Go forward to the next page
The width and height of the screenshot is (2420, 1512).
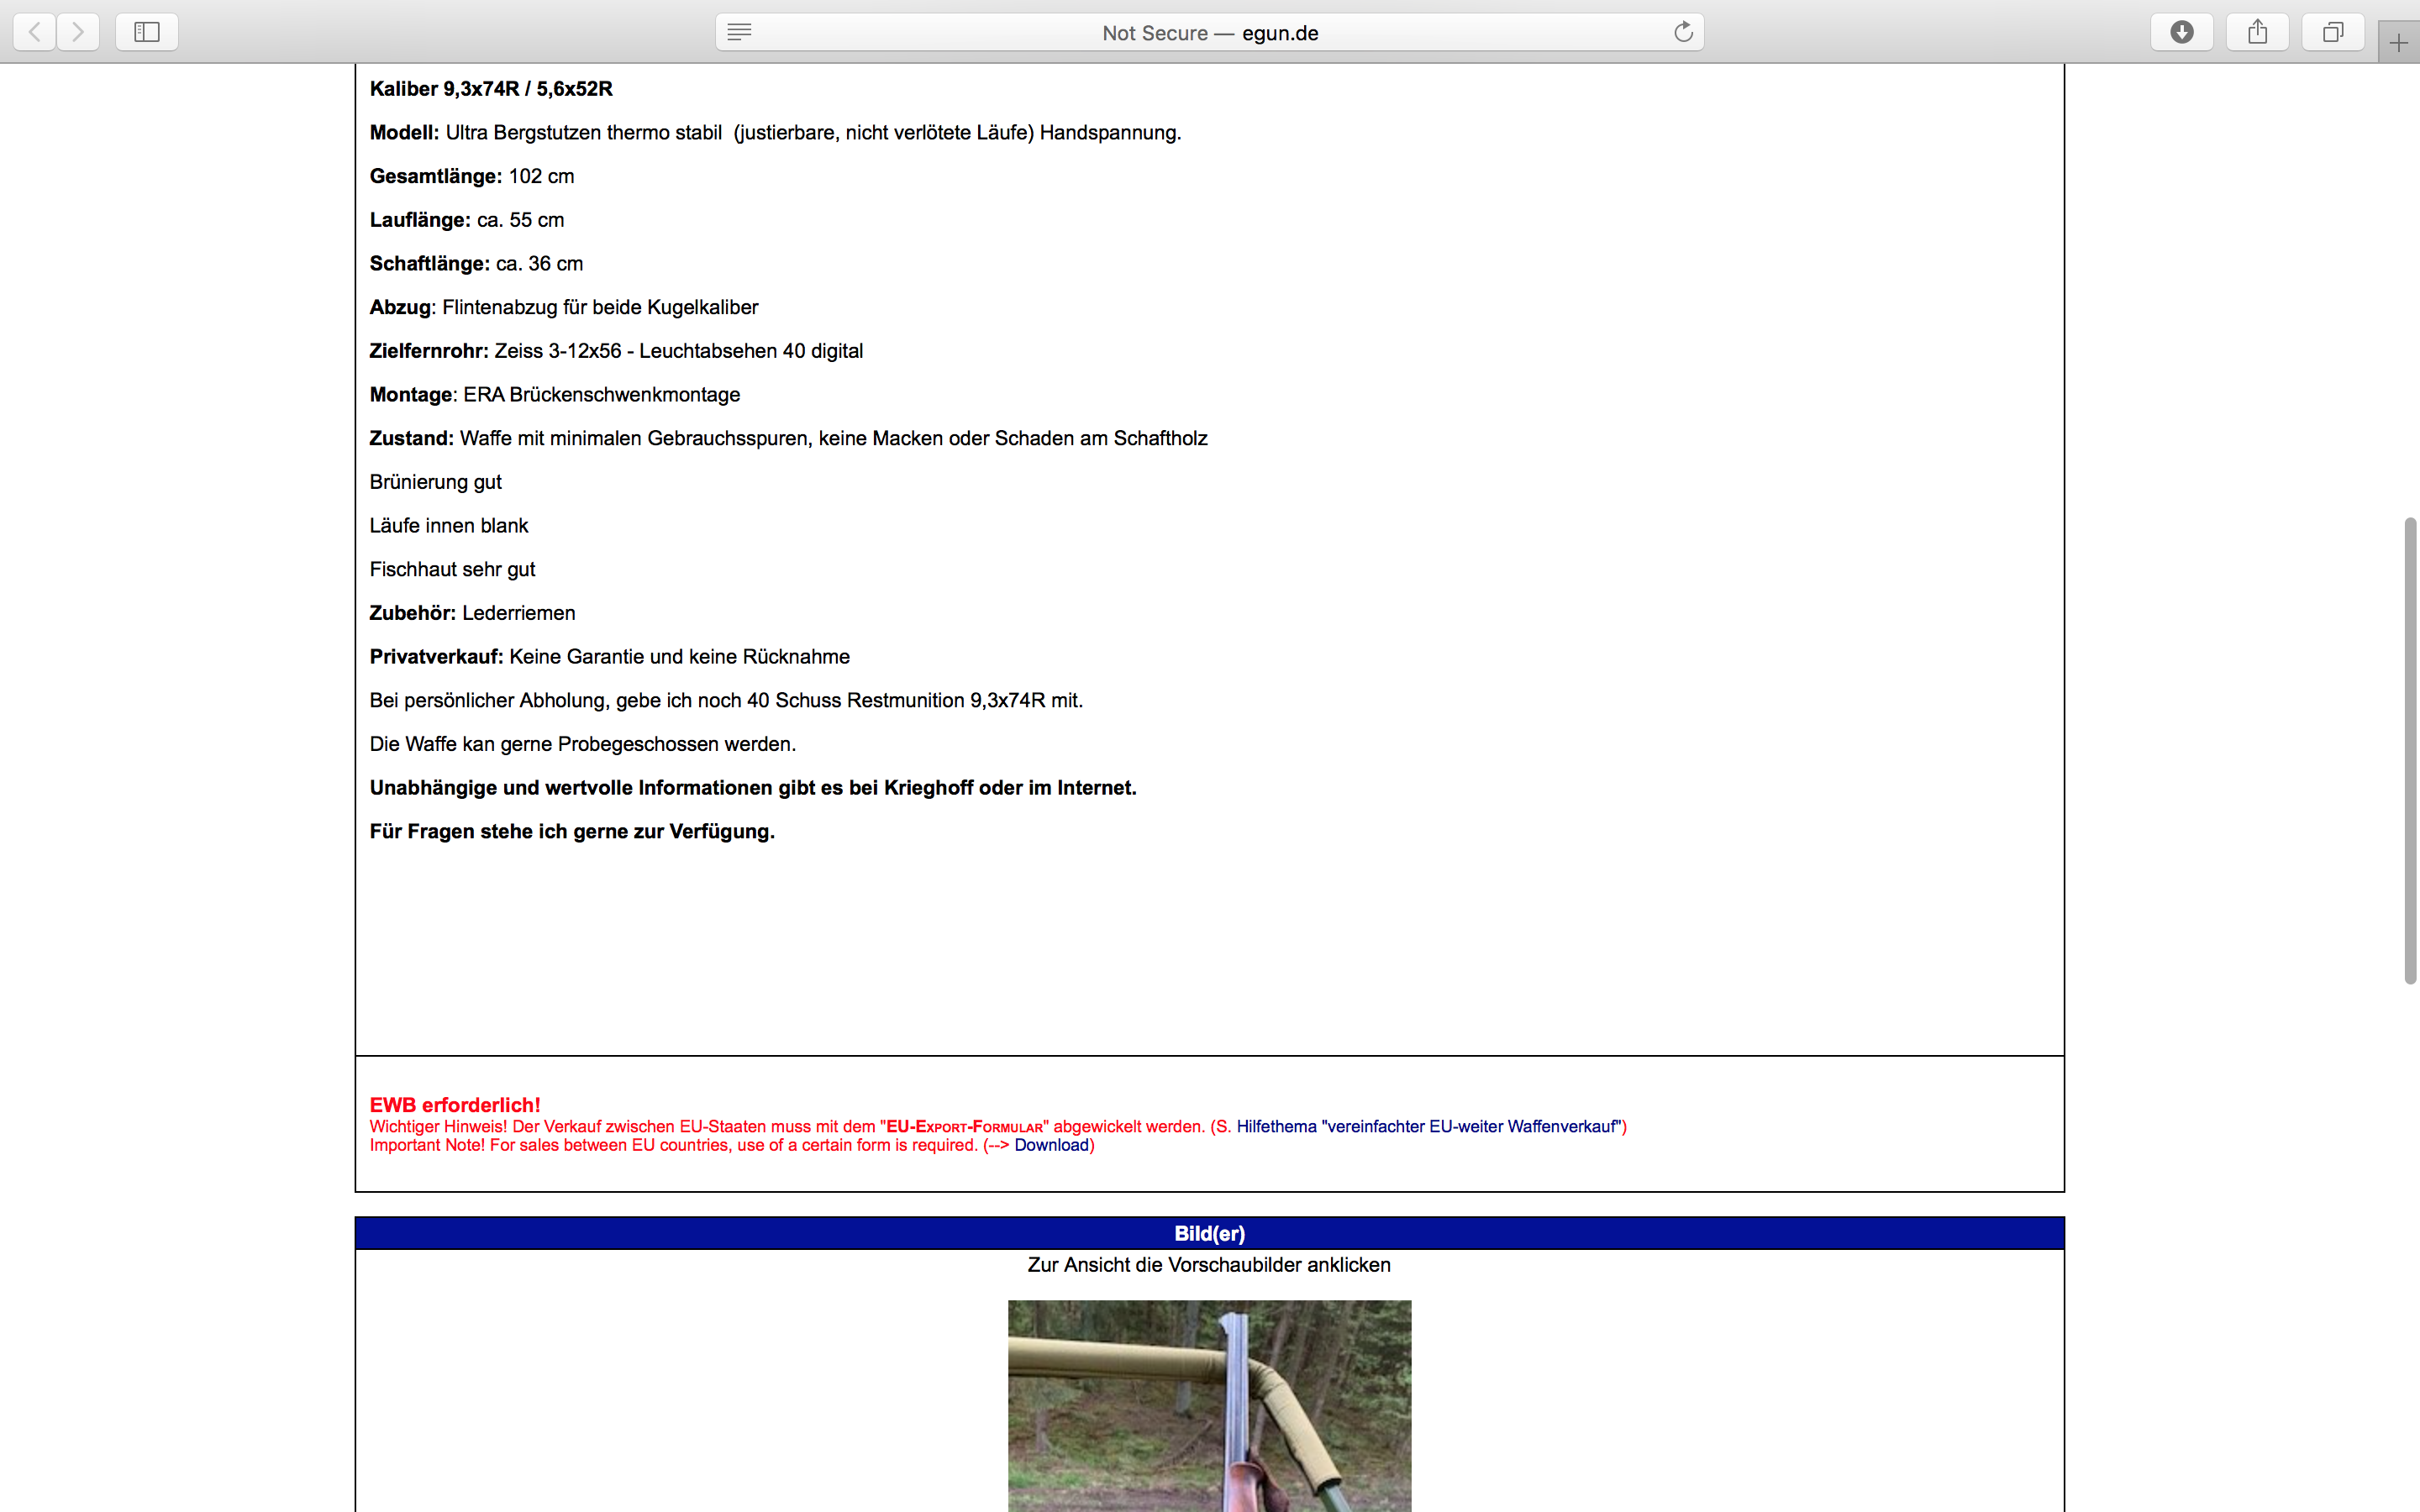(78, 32)
